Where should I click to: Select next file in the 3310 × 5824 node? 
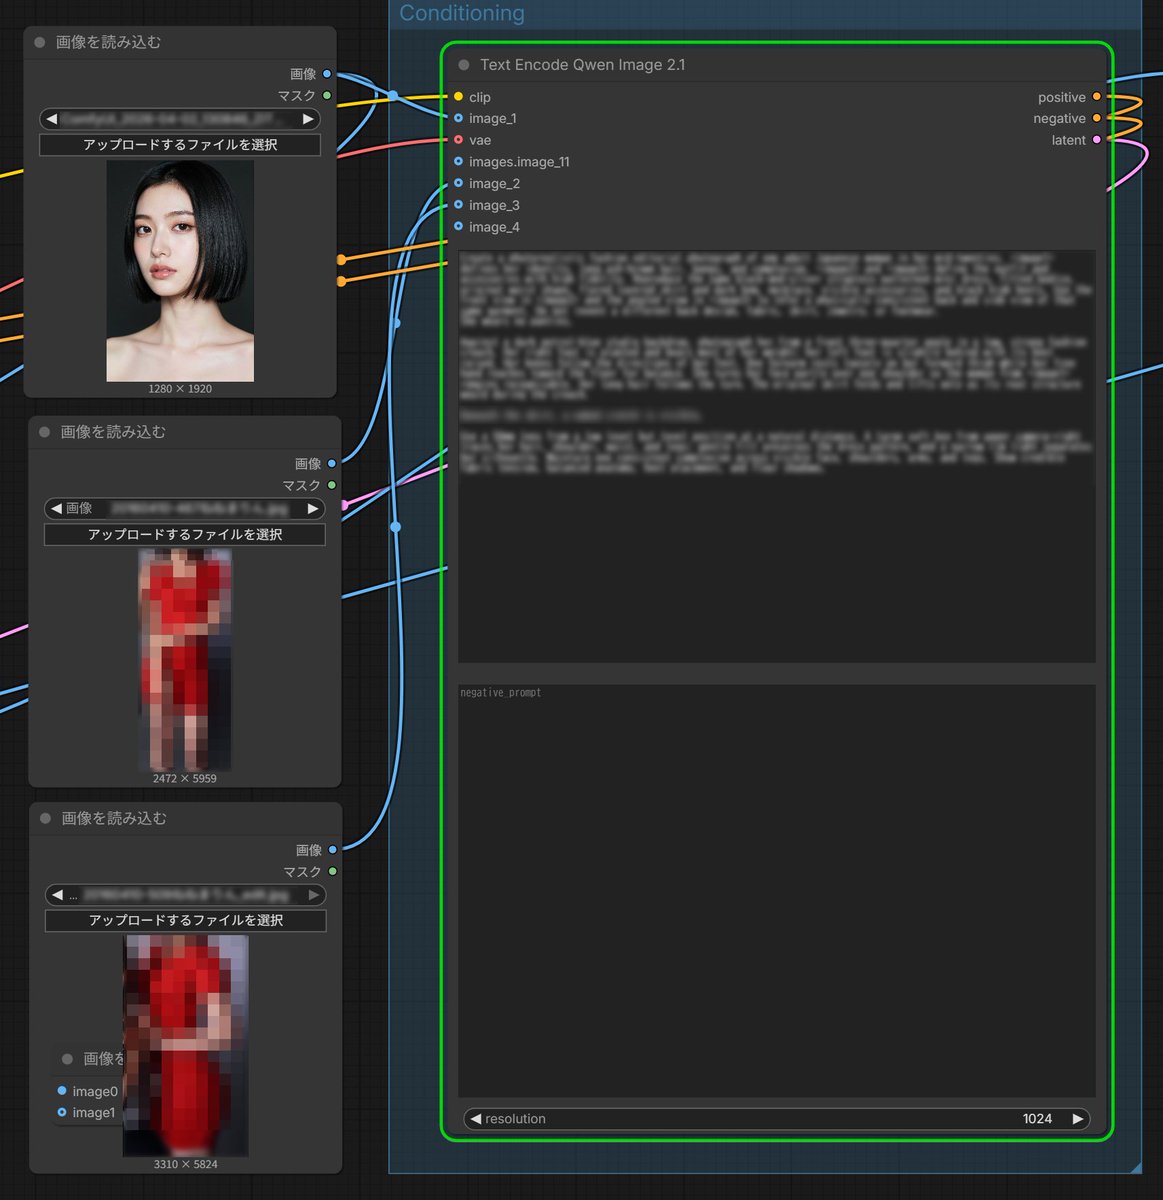coord(314,894)
